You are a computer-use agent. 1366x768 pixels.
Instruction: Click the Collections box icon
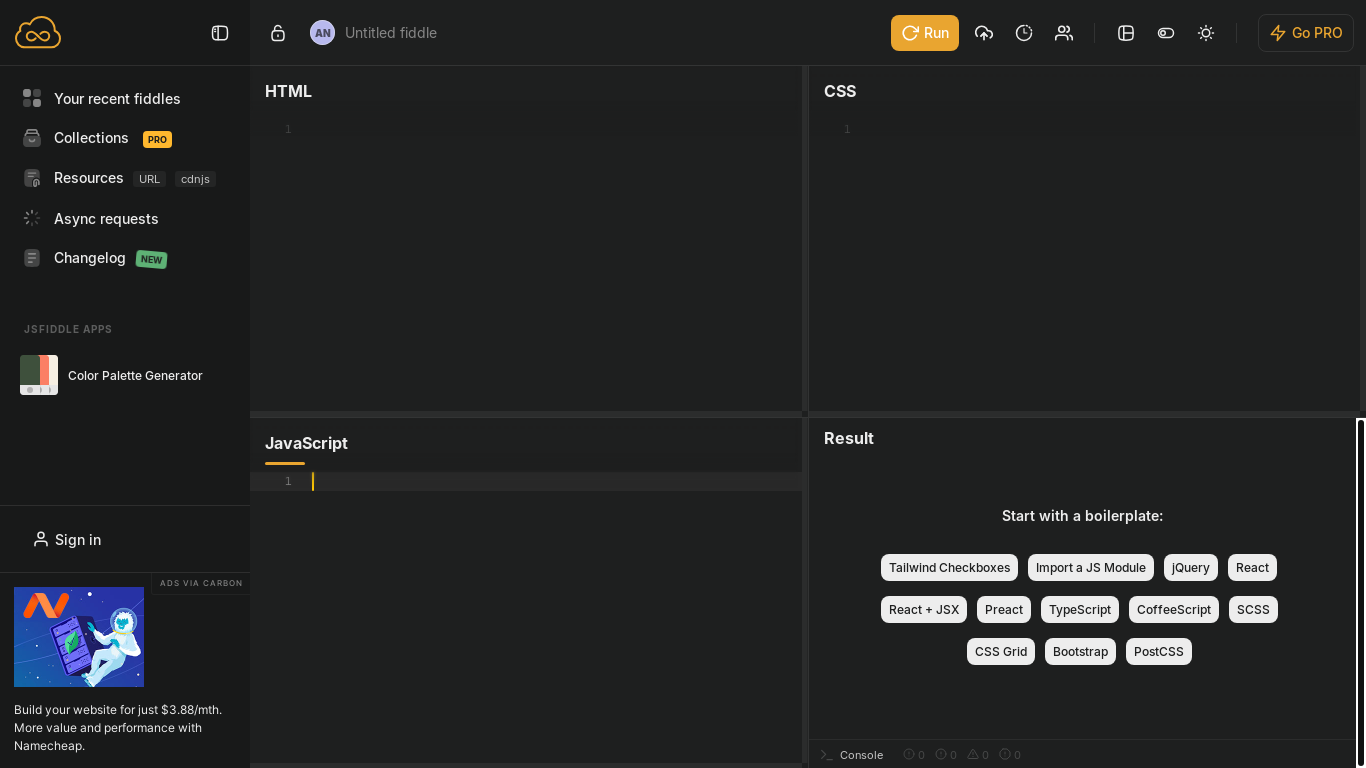point(32,138)
